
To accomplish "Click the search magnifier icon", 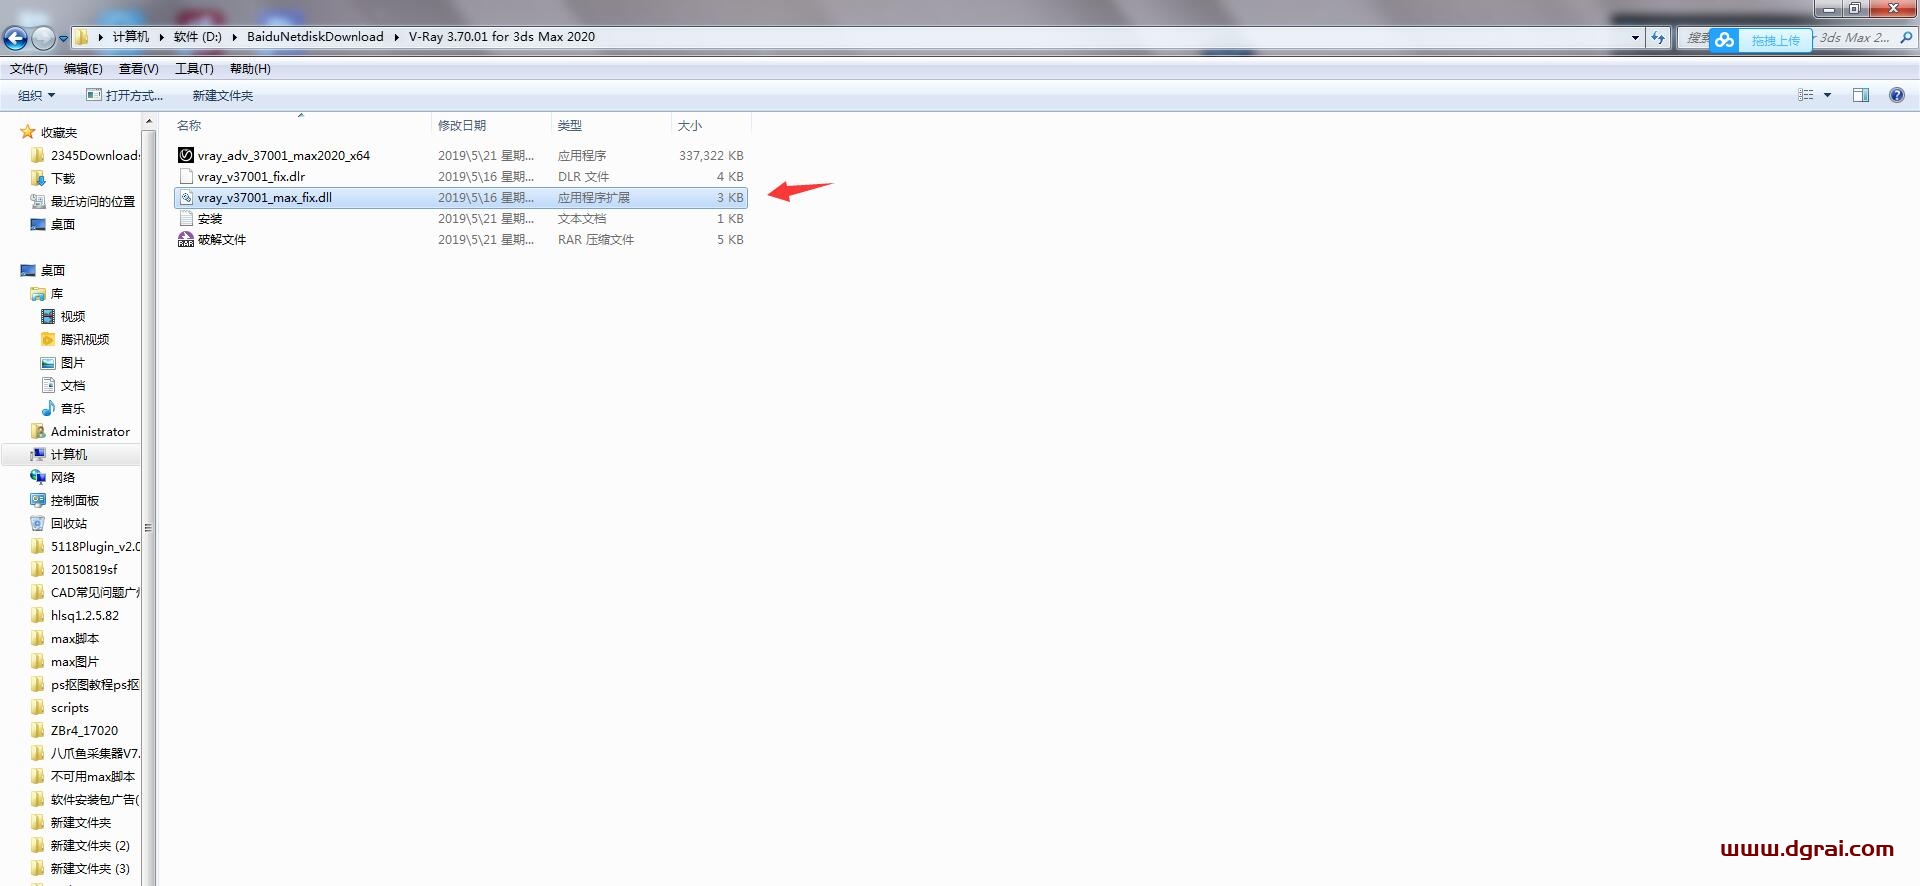I will (x=1905, y=38).
